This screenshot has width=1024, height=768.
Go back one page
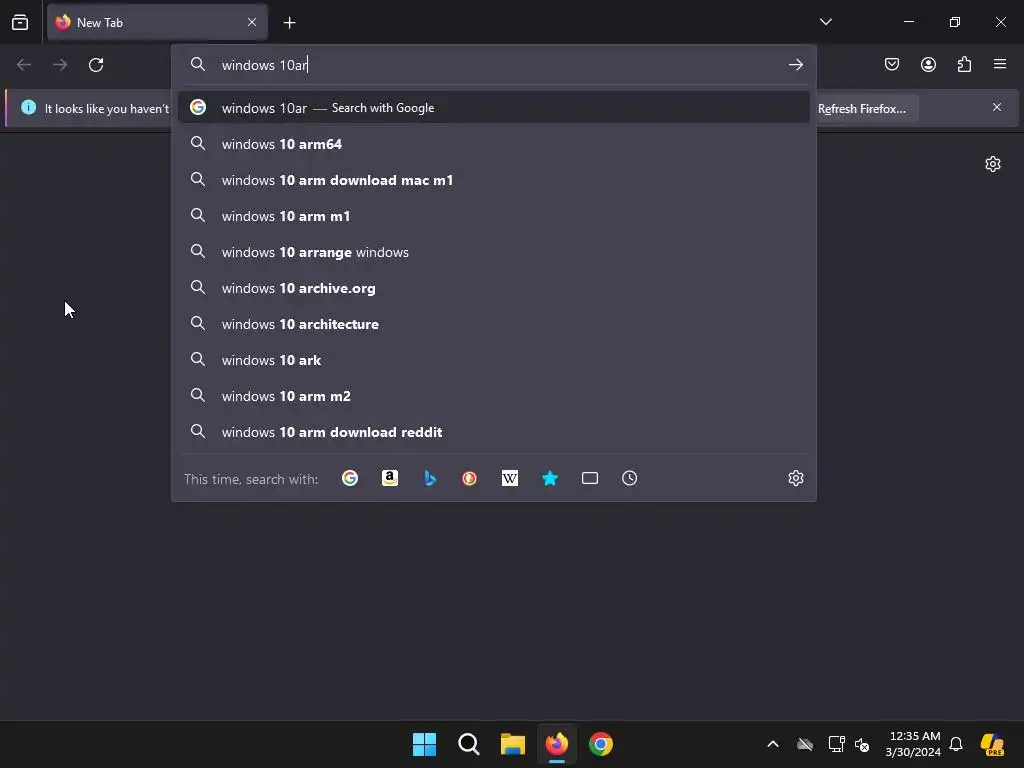tap(24, 65)
